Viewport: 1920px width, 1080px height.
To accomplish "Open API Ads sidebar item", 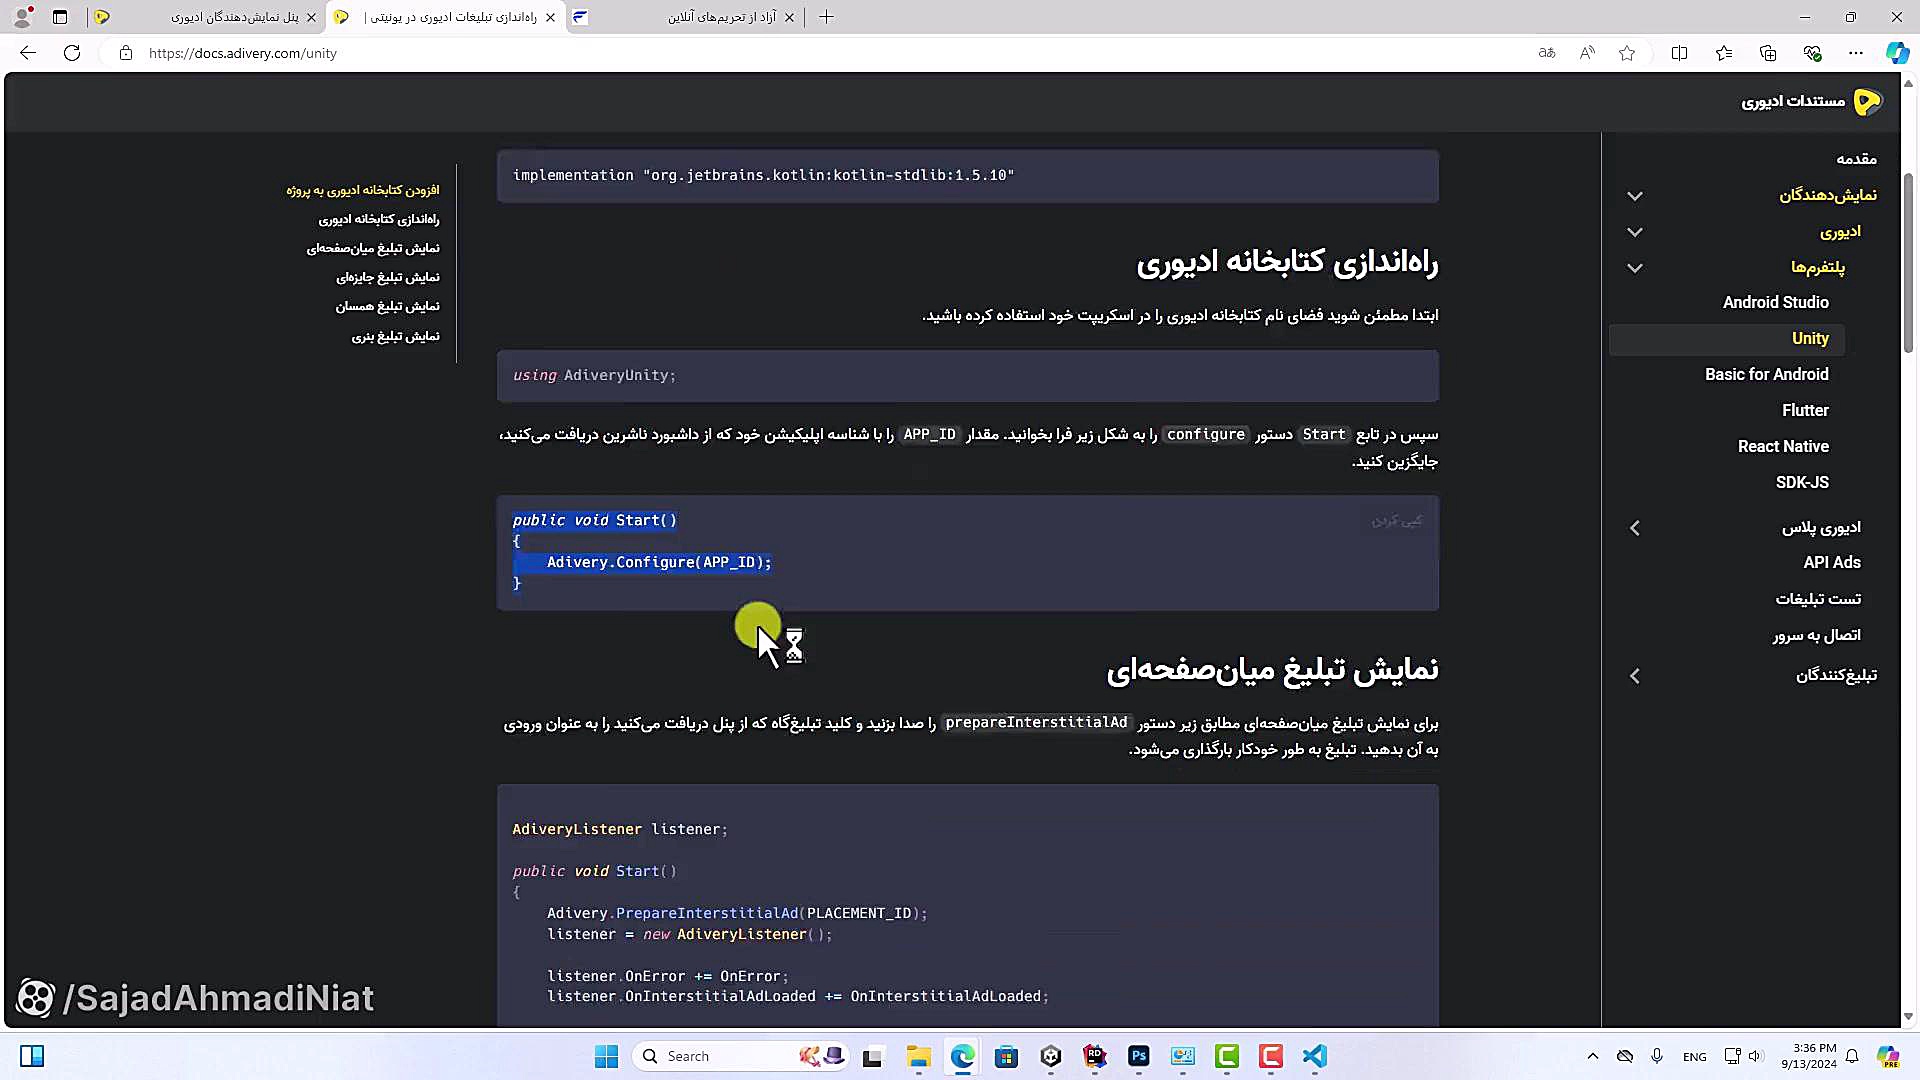I will (1832, 562).
